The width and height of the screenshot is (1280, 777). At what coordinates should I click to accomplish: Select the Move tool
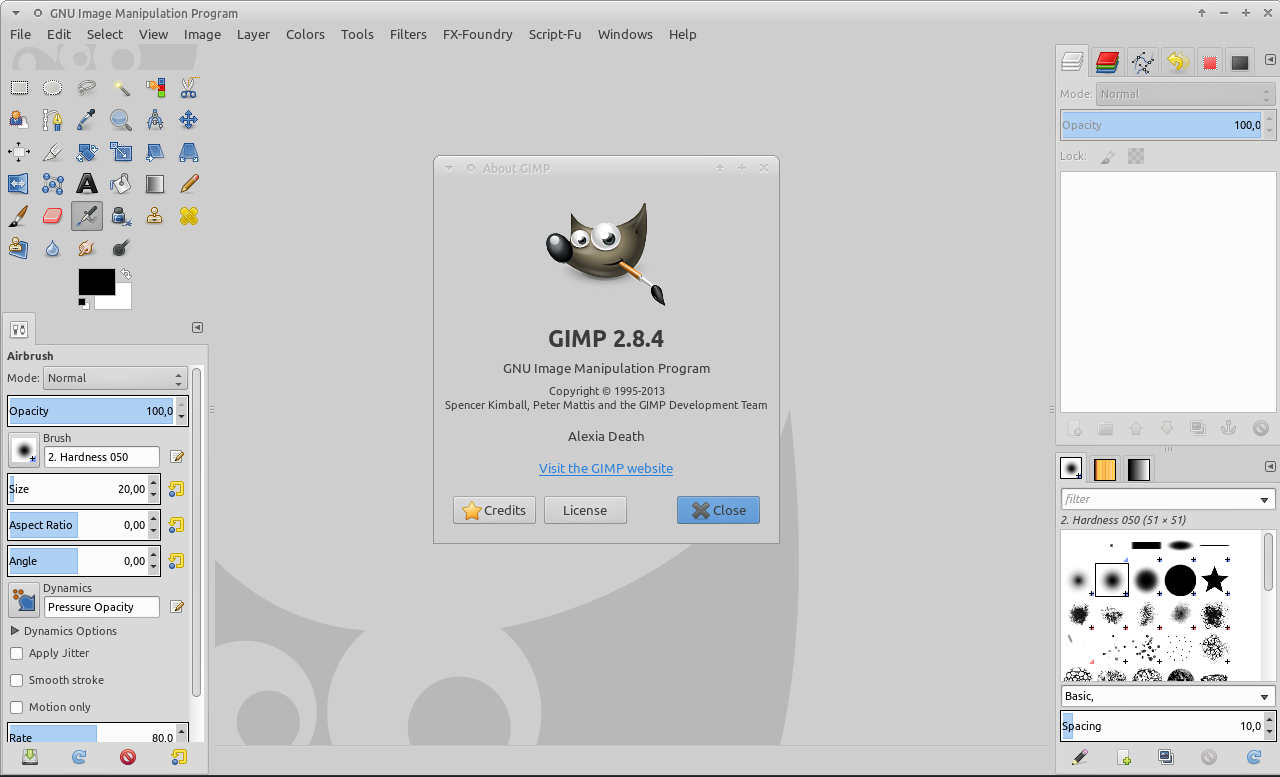(x=189, y=120)
